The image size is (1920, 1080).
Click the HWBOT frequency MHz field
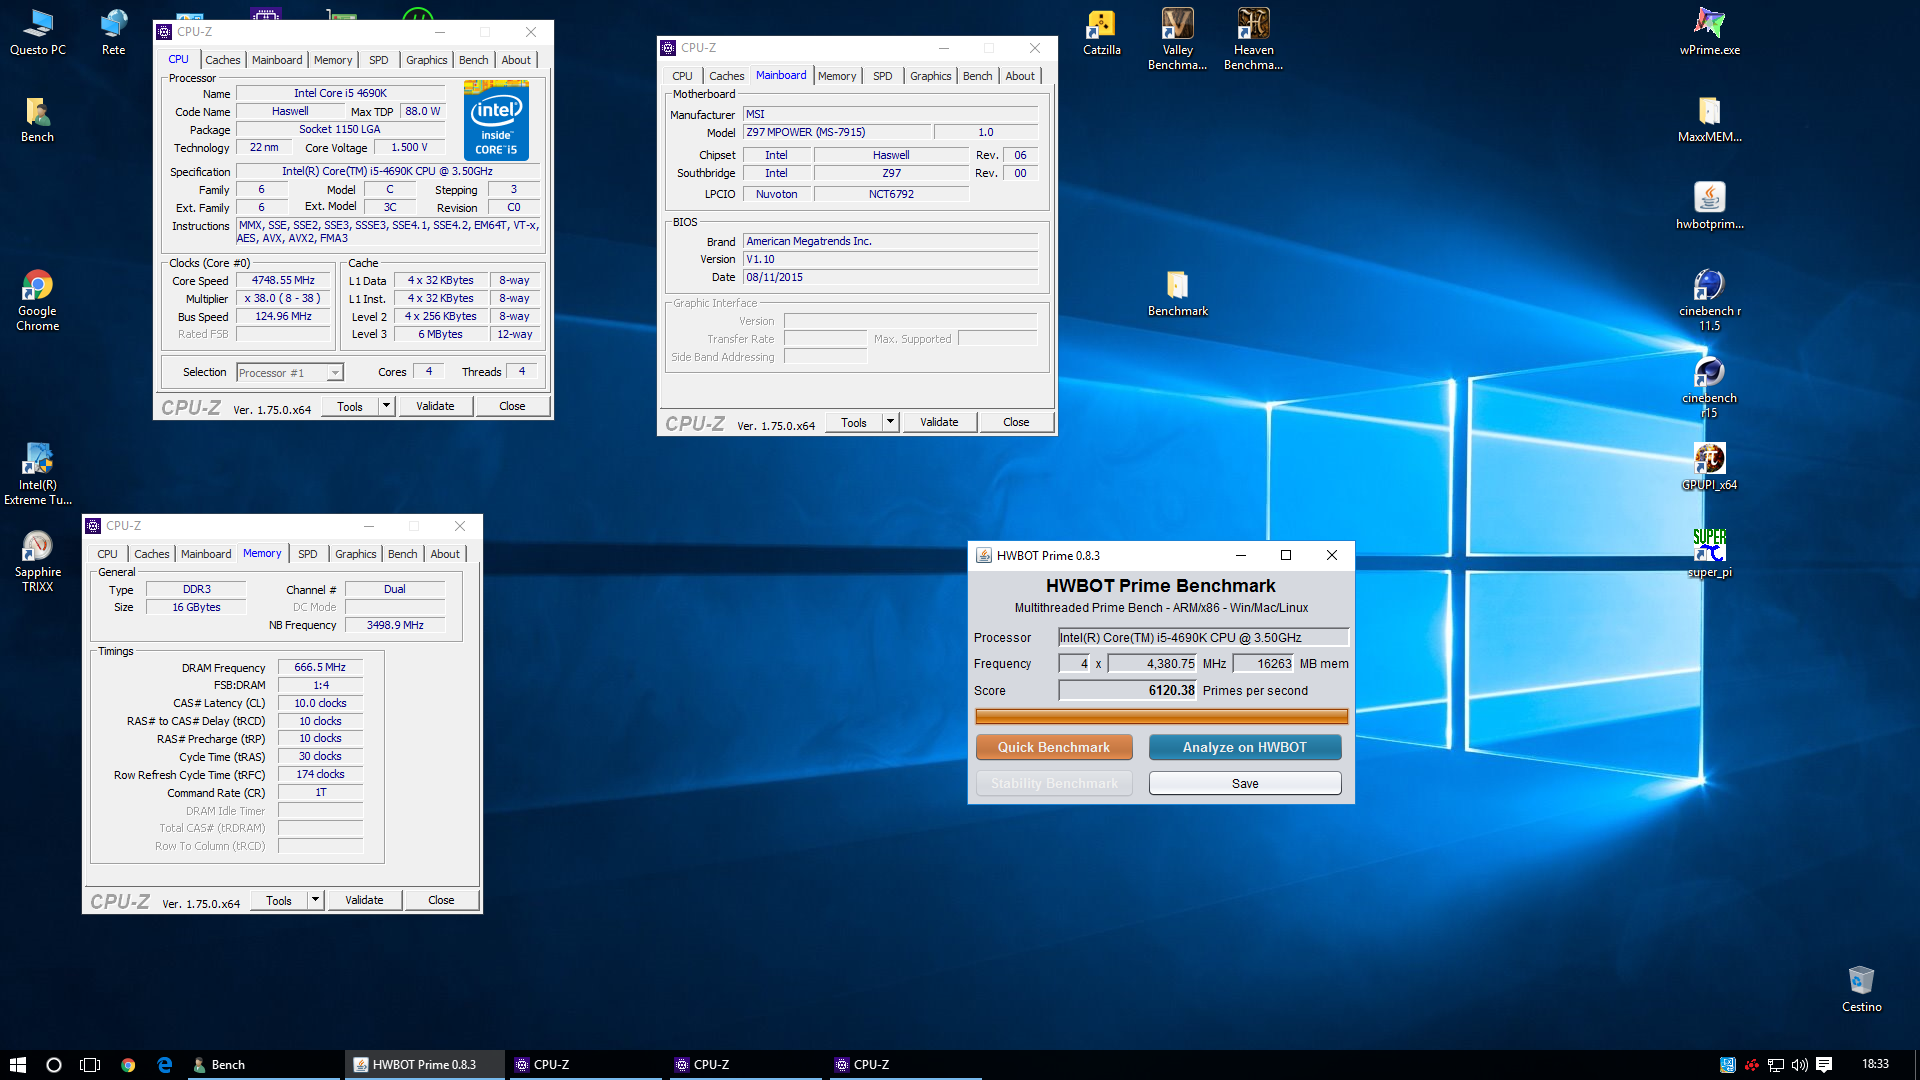tap(1153, 663)
